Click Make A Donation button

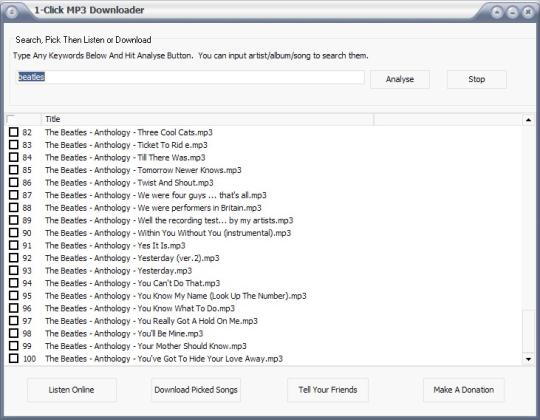pyautogui.click(x=464, y=390)
